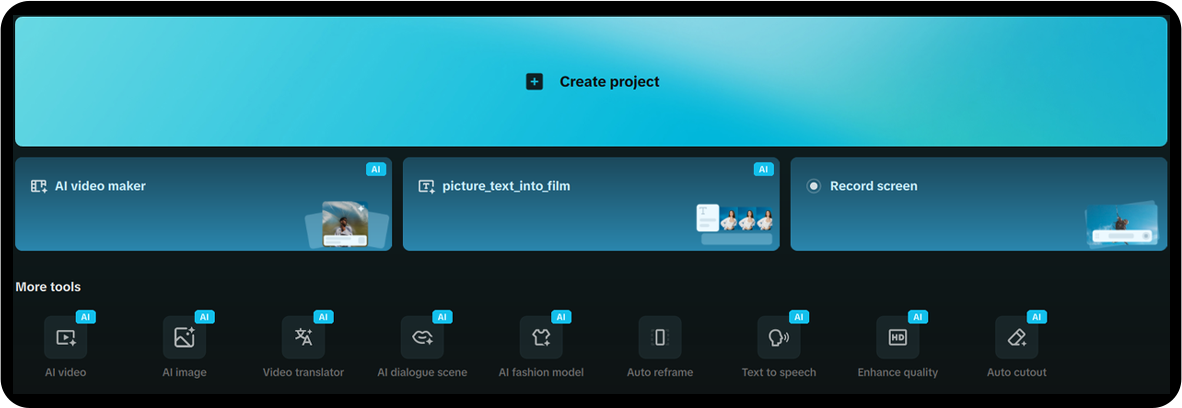Click the picture_text_into_film preview thumbnail
Viewport: 1182px width, 408px height.
[735, 224]
